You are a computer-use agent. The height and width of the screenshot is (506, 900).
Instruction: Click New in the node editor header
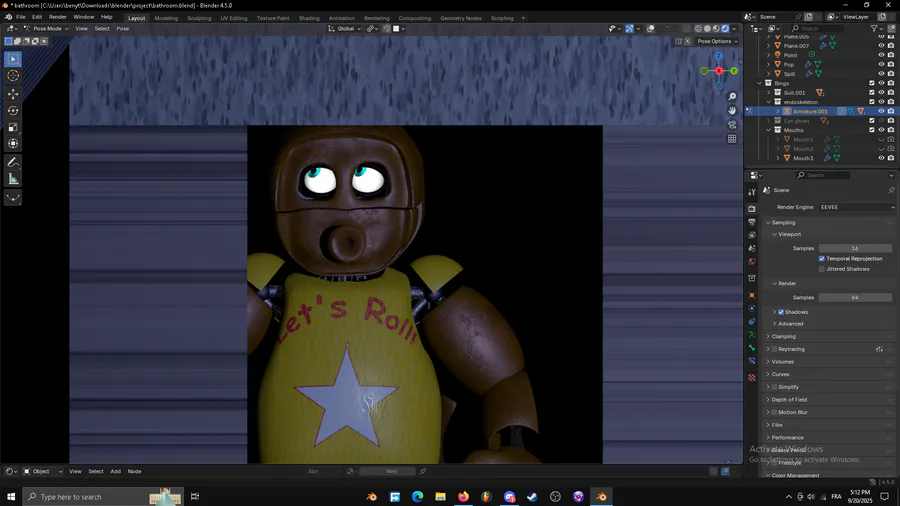pos(390,472)
